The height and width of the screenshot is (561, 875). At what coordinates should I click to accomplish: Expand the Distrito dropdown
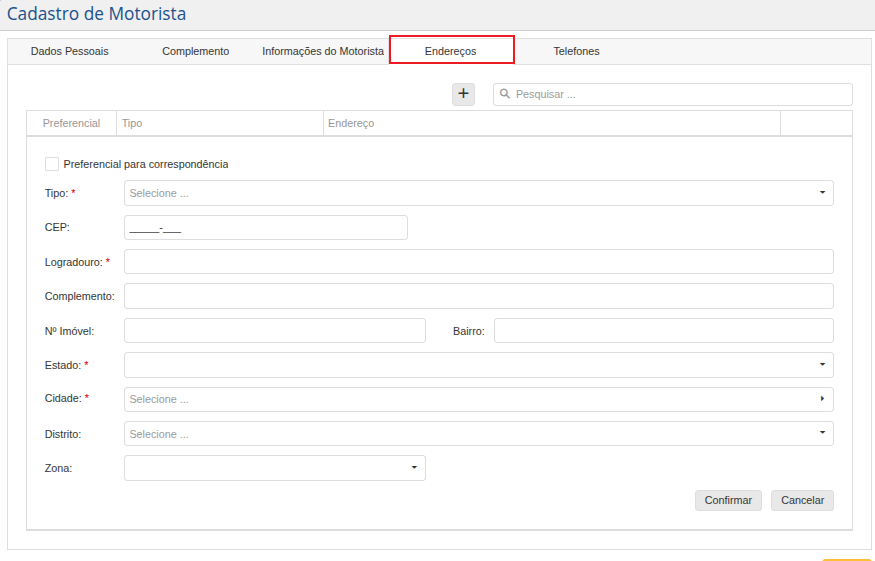pos(478,434)
